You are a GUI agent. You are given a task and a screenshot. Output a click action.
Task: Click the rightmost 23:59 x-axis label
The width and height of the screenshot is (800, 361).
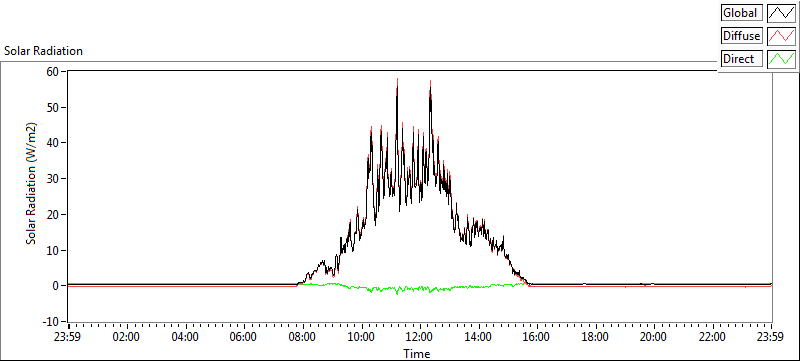pyautogui.click(x=771, y=337)
